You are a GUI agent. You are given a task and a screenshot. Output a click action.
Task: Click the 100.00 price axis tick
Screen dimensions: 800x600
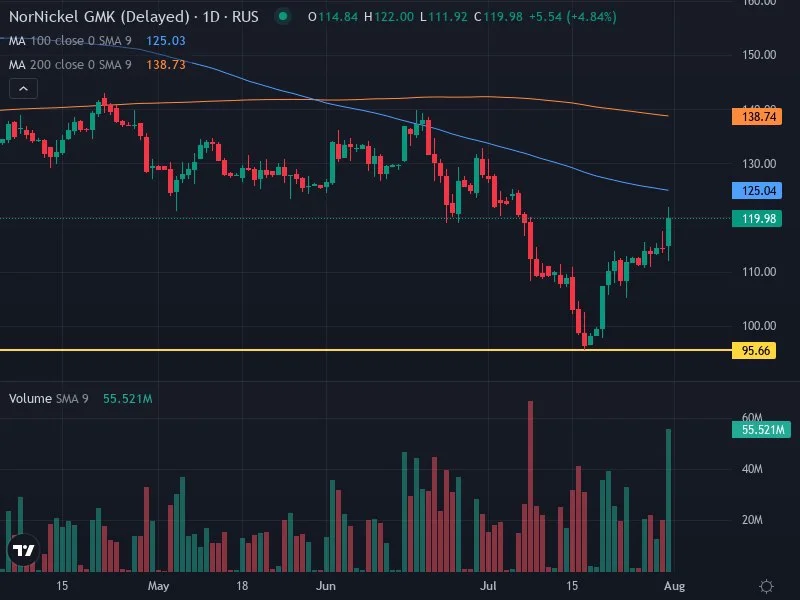[759, 326]
